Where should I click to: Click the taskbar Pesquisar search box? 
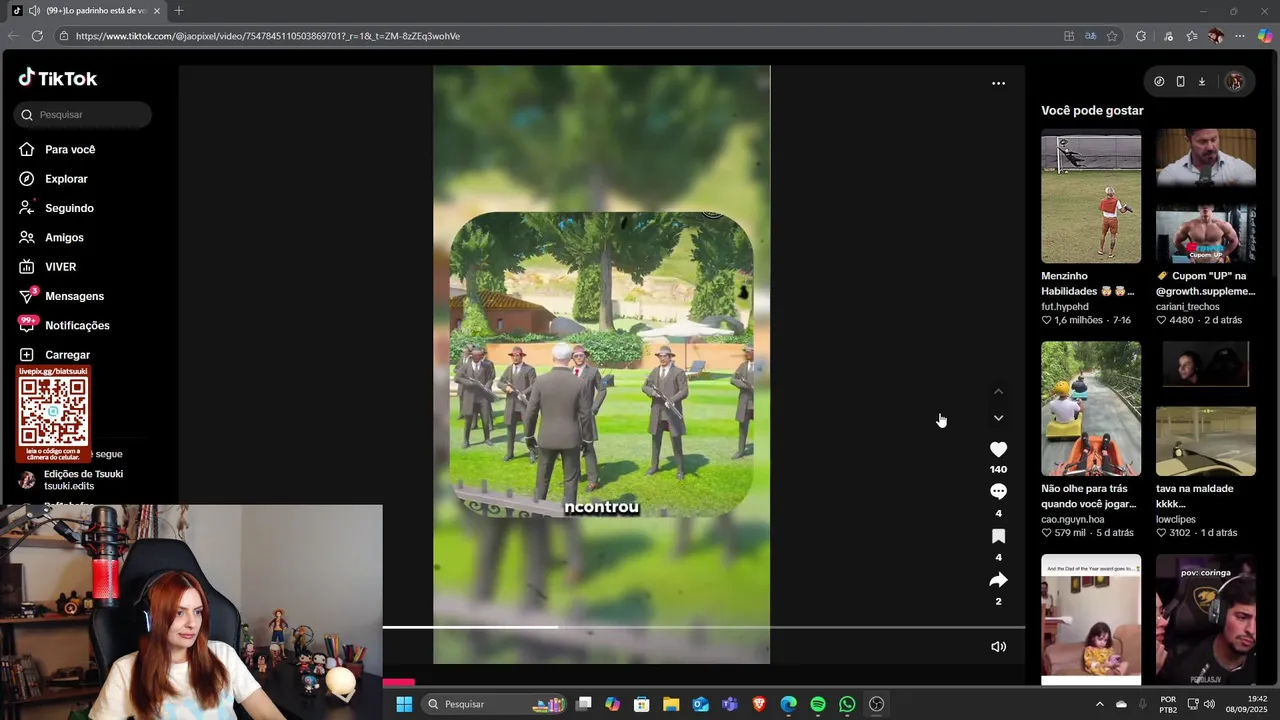pos(494,704)
